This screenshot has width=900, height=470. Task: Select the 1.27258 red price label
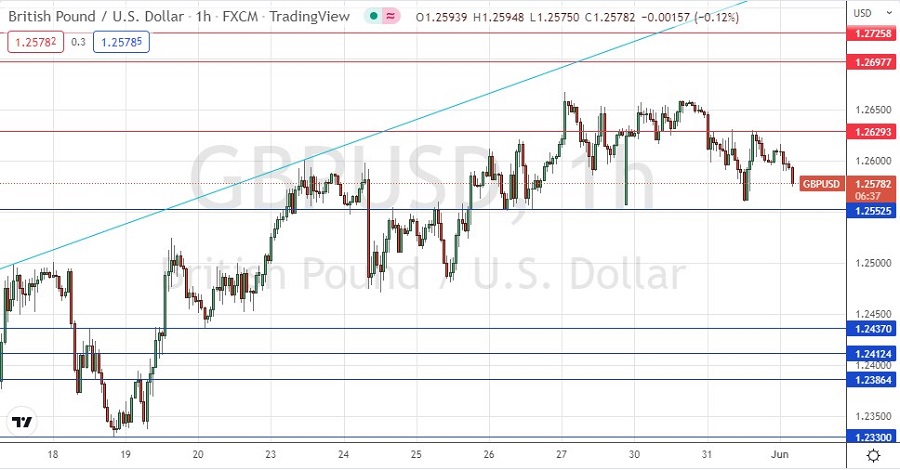coord(875,33)
